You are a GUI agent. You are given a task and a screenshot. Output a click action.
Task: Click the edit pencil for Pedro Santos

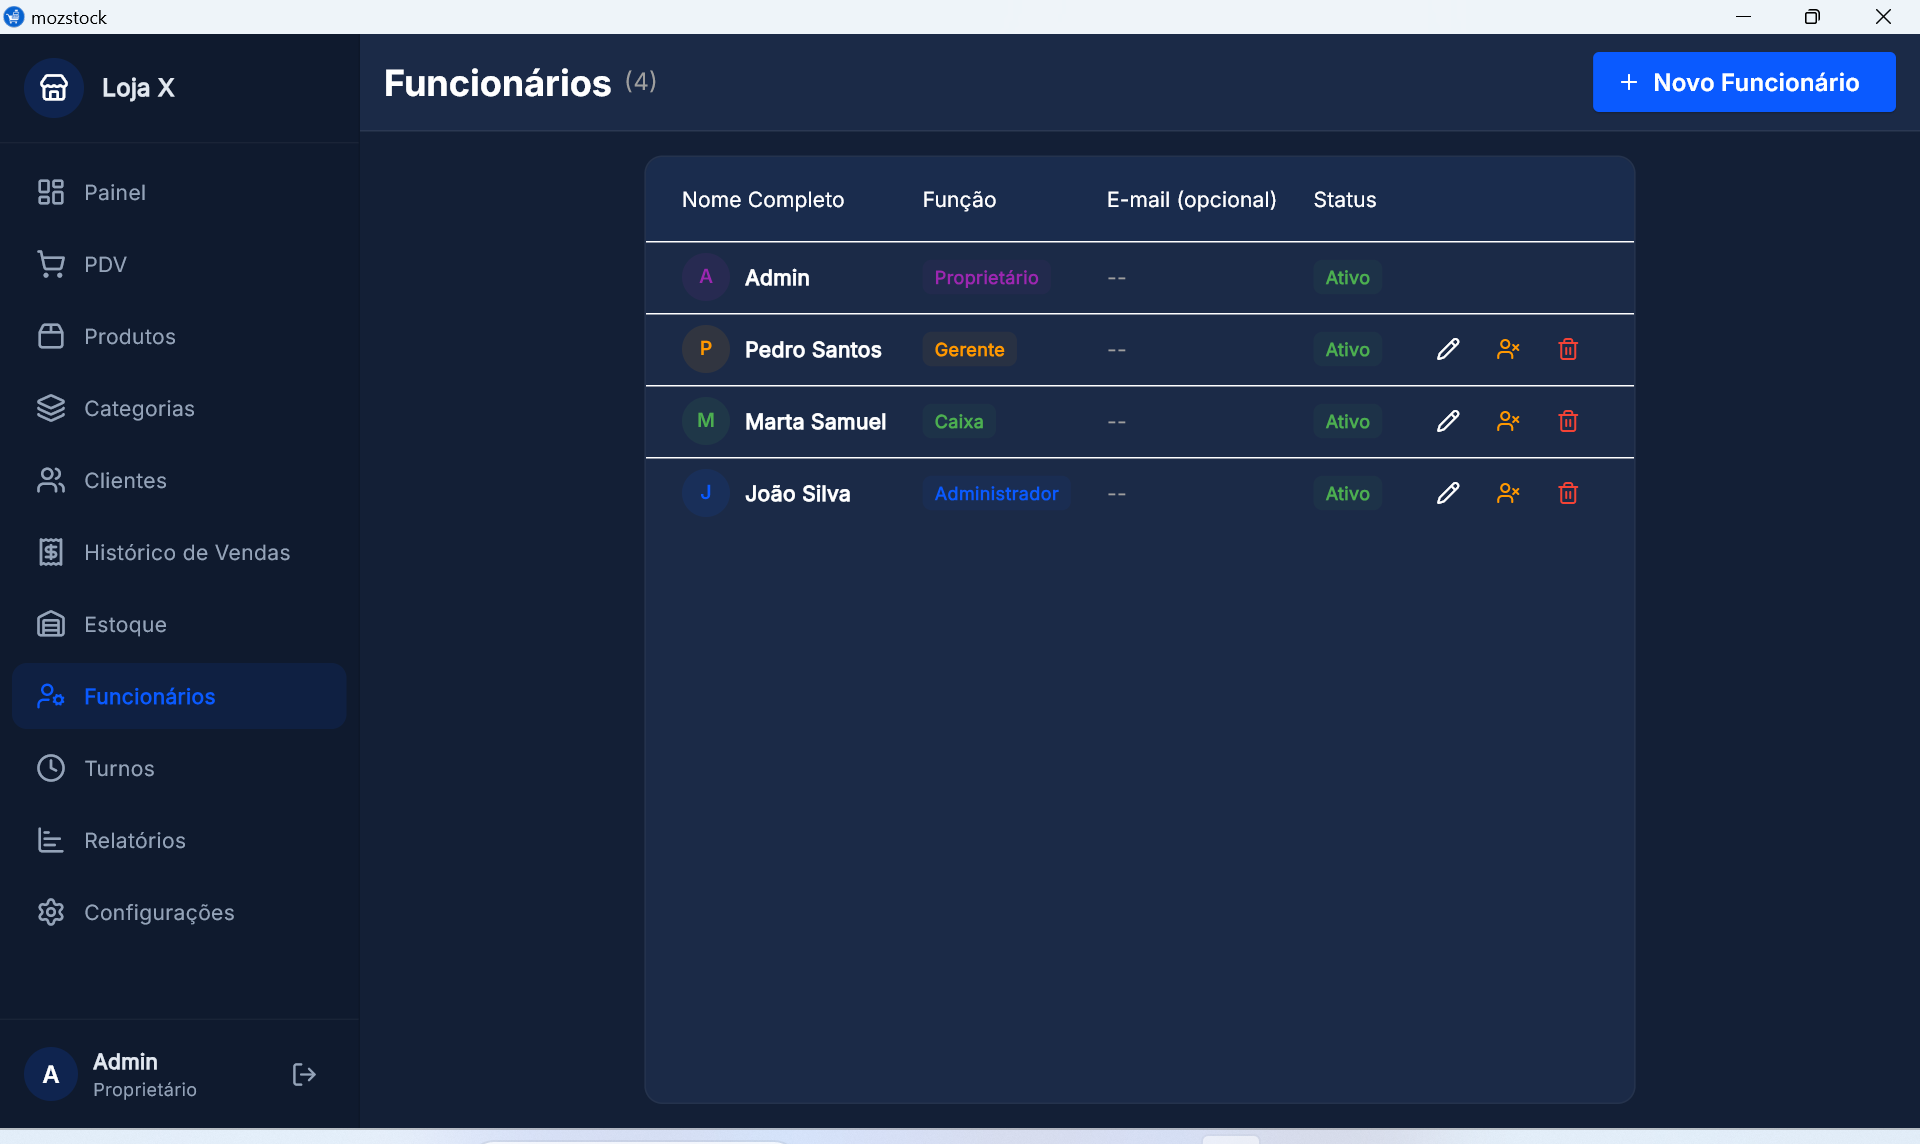pyautogui.click(x=1447, y=349)
